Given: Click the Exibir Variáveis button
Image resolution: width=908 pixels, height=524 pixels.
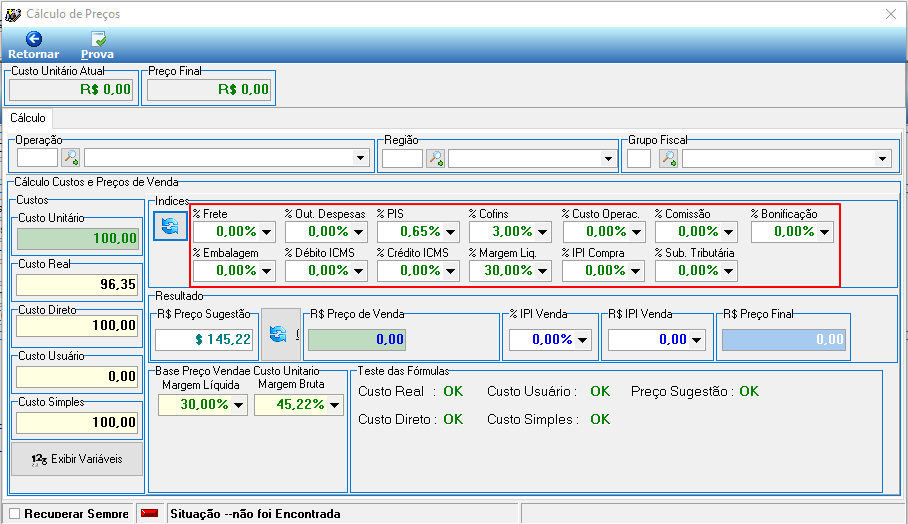Looking at the screenshot, I should click(77, 459).
